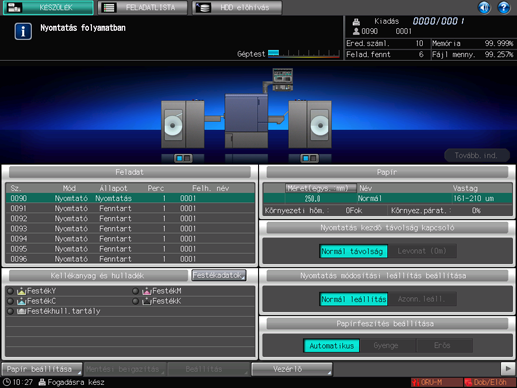Click the Memória 99.999% value
Screen dimensions: 517x388
point(499,43)
